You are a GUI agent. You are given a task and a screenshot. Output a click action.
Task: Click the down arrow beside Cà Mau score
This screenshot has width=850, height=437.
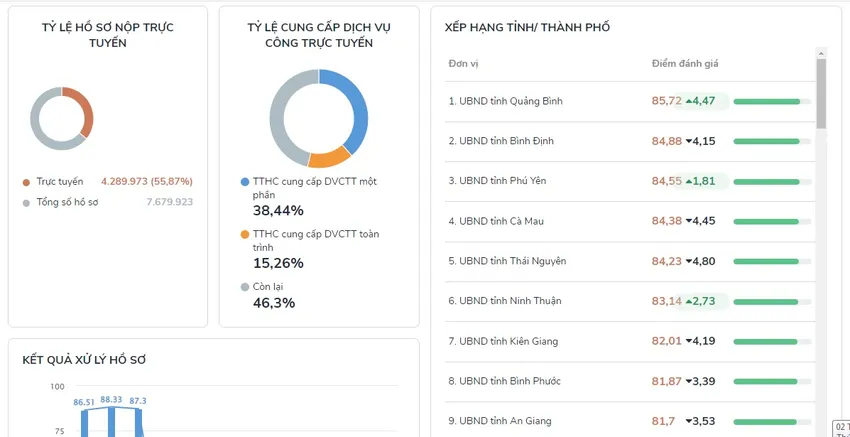click(689, 221)
